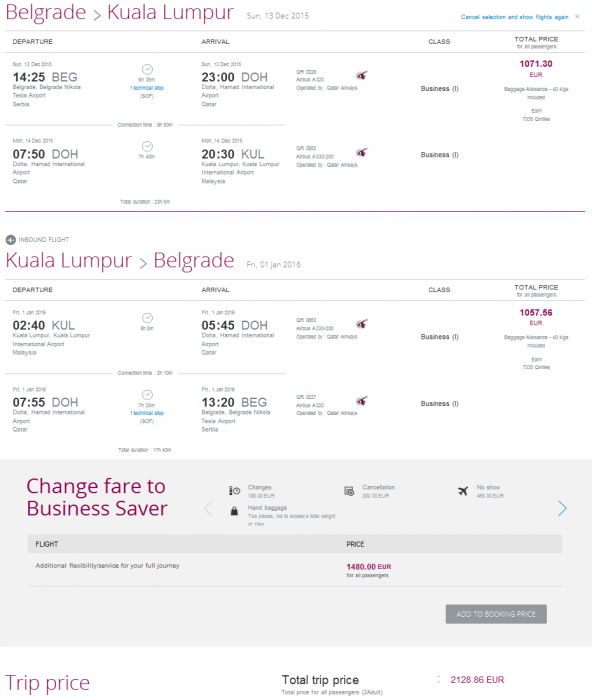This screenshot has width=592, height=700.
Task: Click the Qatar Airways logo for flight QR 0227
Action: pos(362,401)
